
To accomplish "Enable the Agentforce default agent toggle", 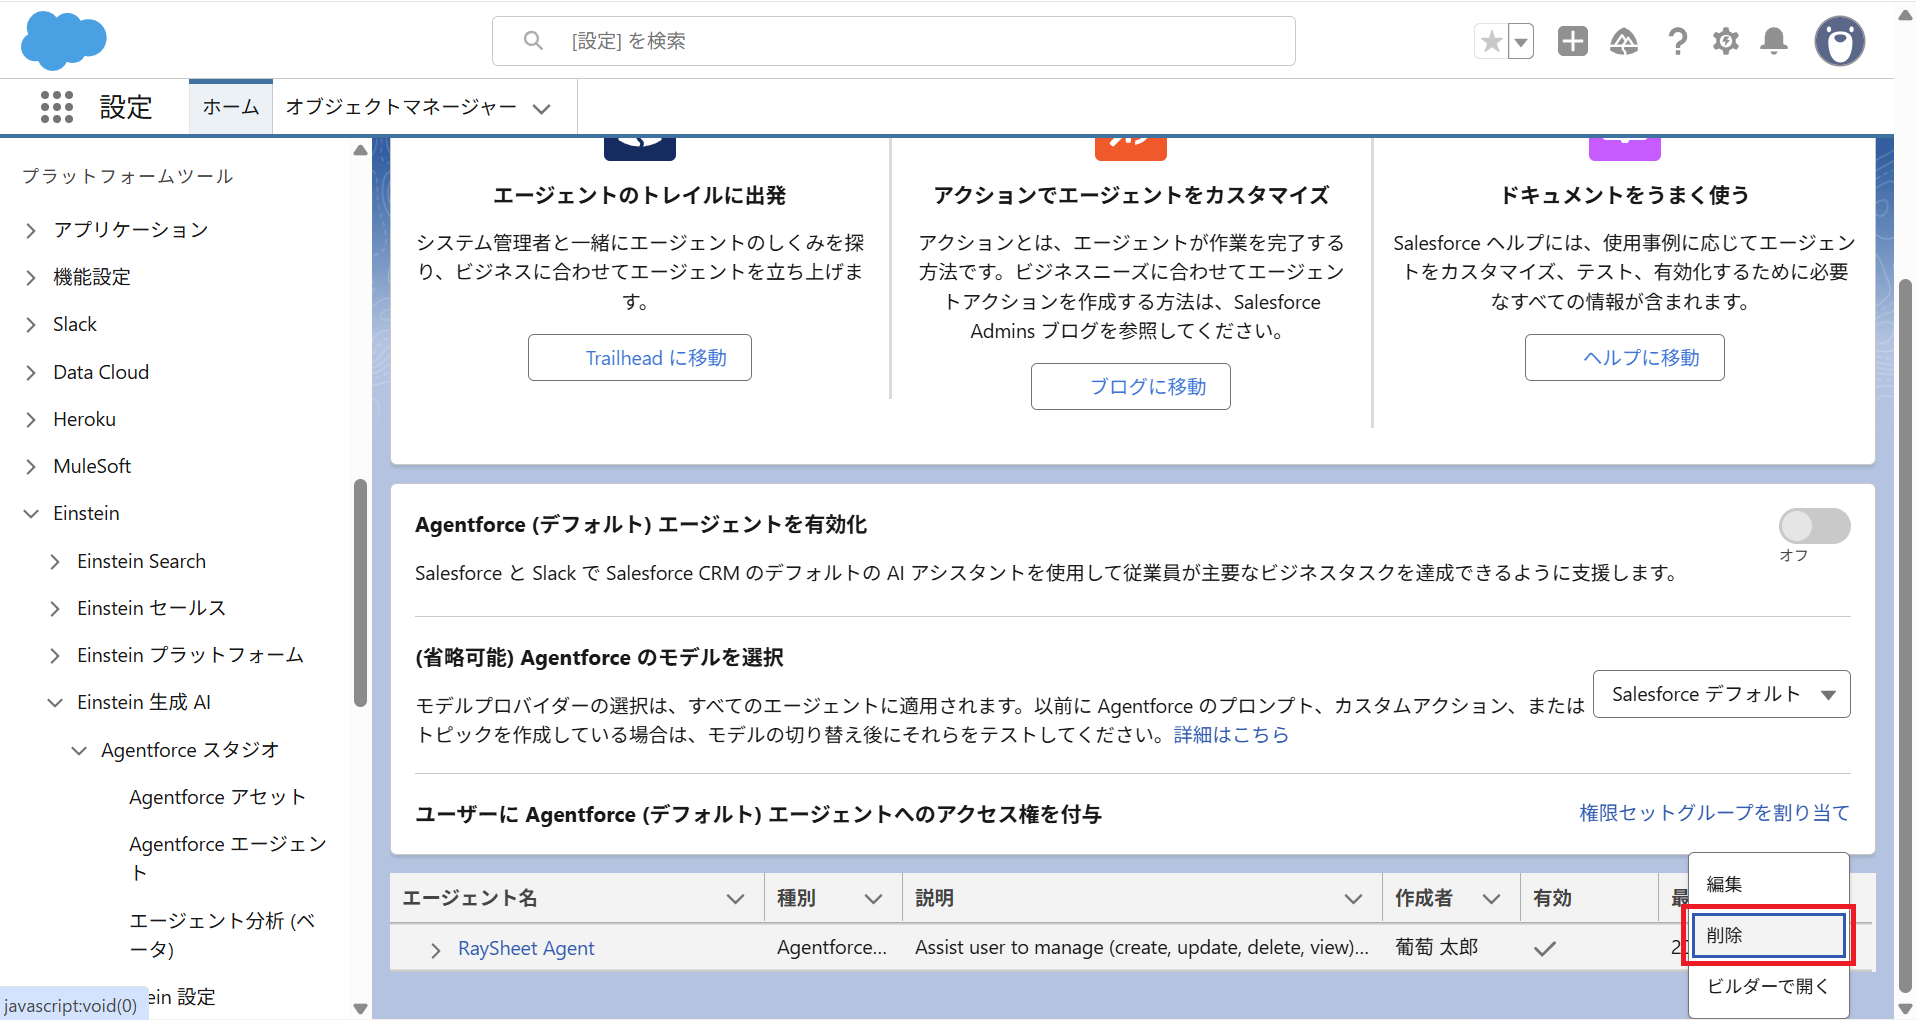I will point(1813,526).
